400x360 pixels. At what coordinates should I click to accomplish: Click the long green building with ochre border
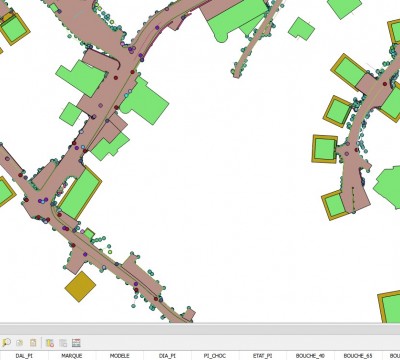click(80, 194)
